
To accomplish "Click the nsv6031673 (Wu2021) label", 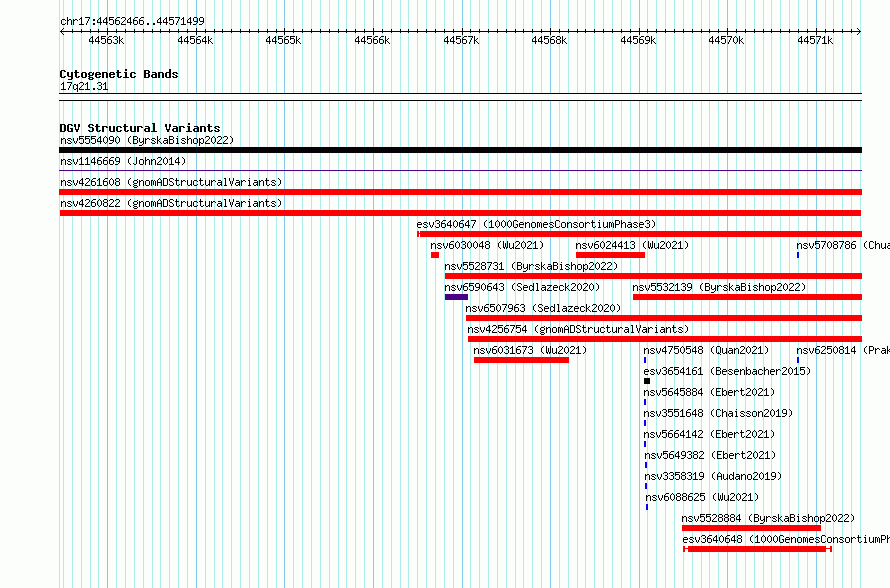I will pyautogui.click(x=530, y=350).
